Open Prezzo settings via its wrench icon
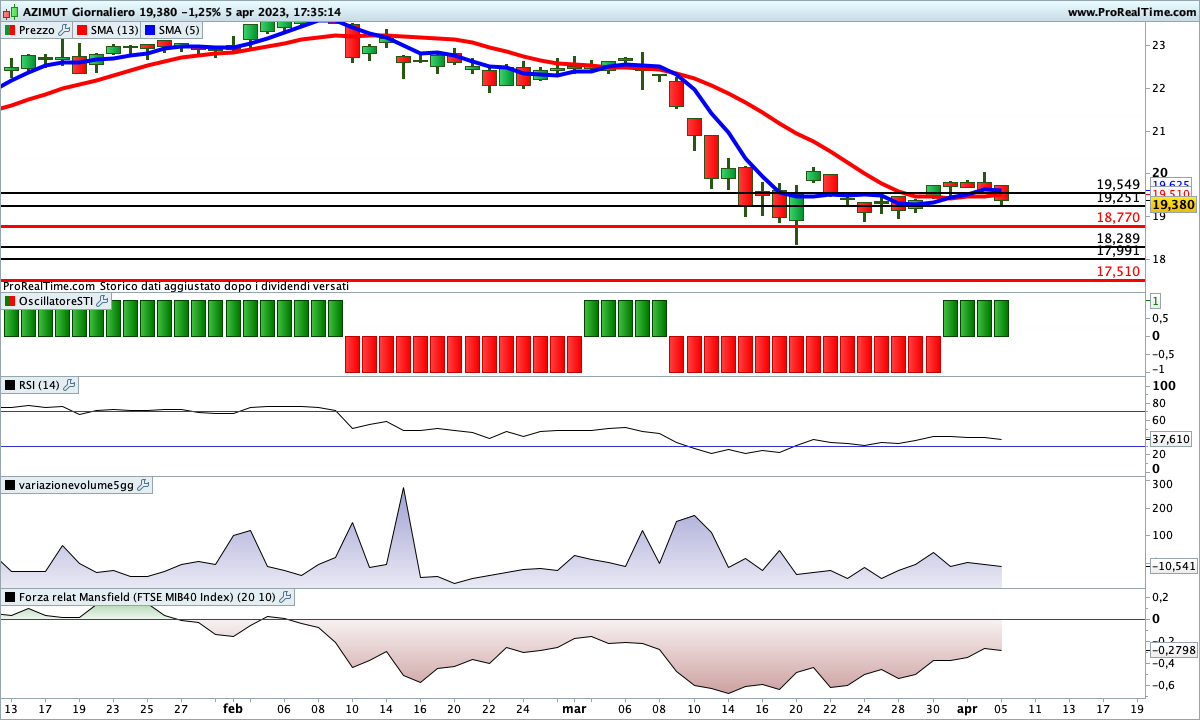 click(65, 30)
